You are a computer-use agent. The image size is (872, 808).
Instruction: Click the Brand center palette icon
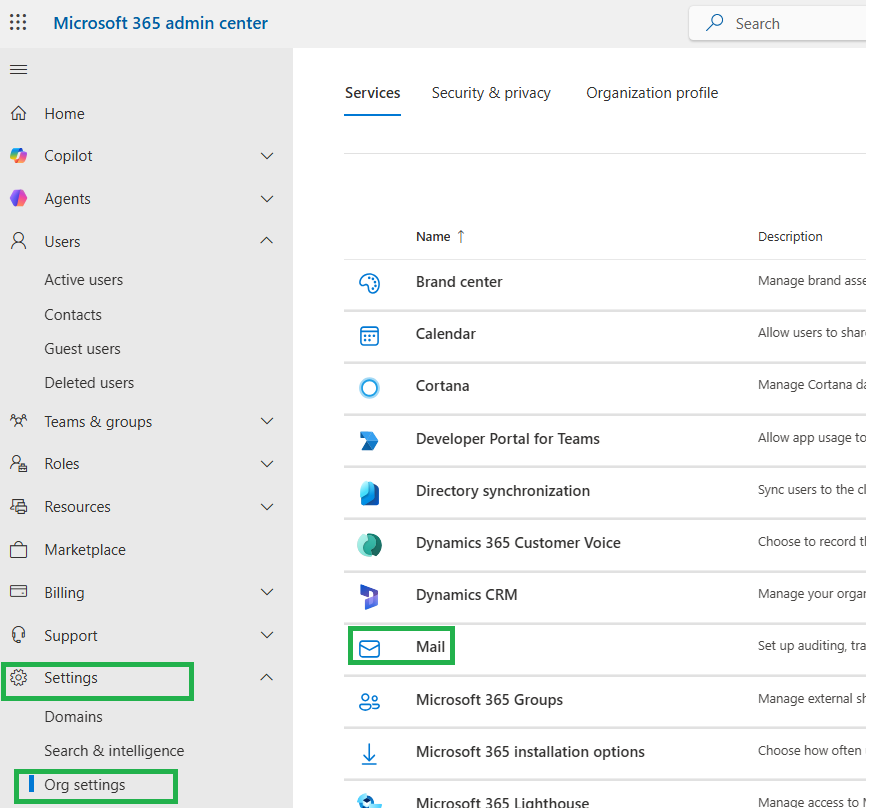[x=369, y=283]
